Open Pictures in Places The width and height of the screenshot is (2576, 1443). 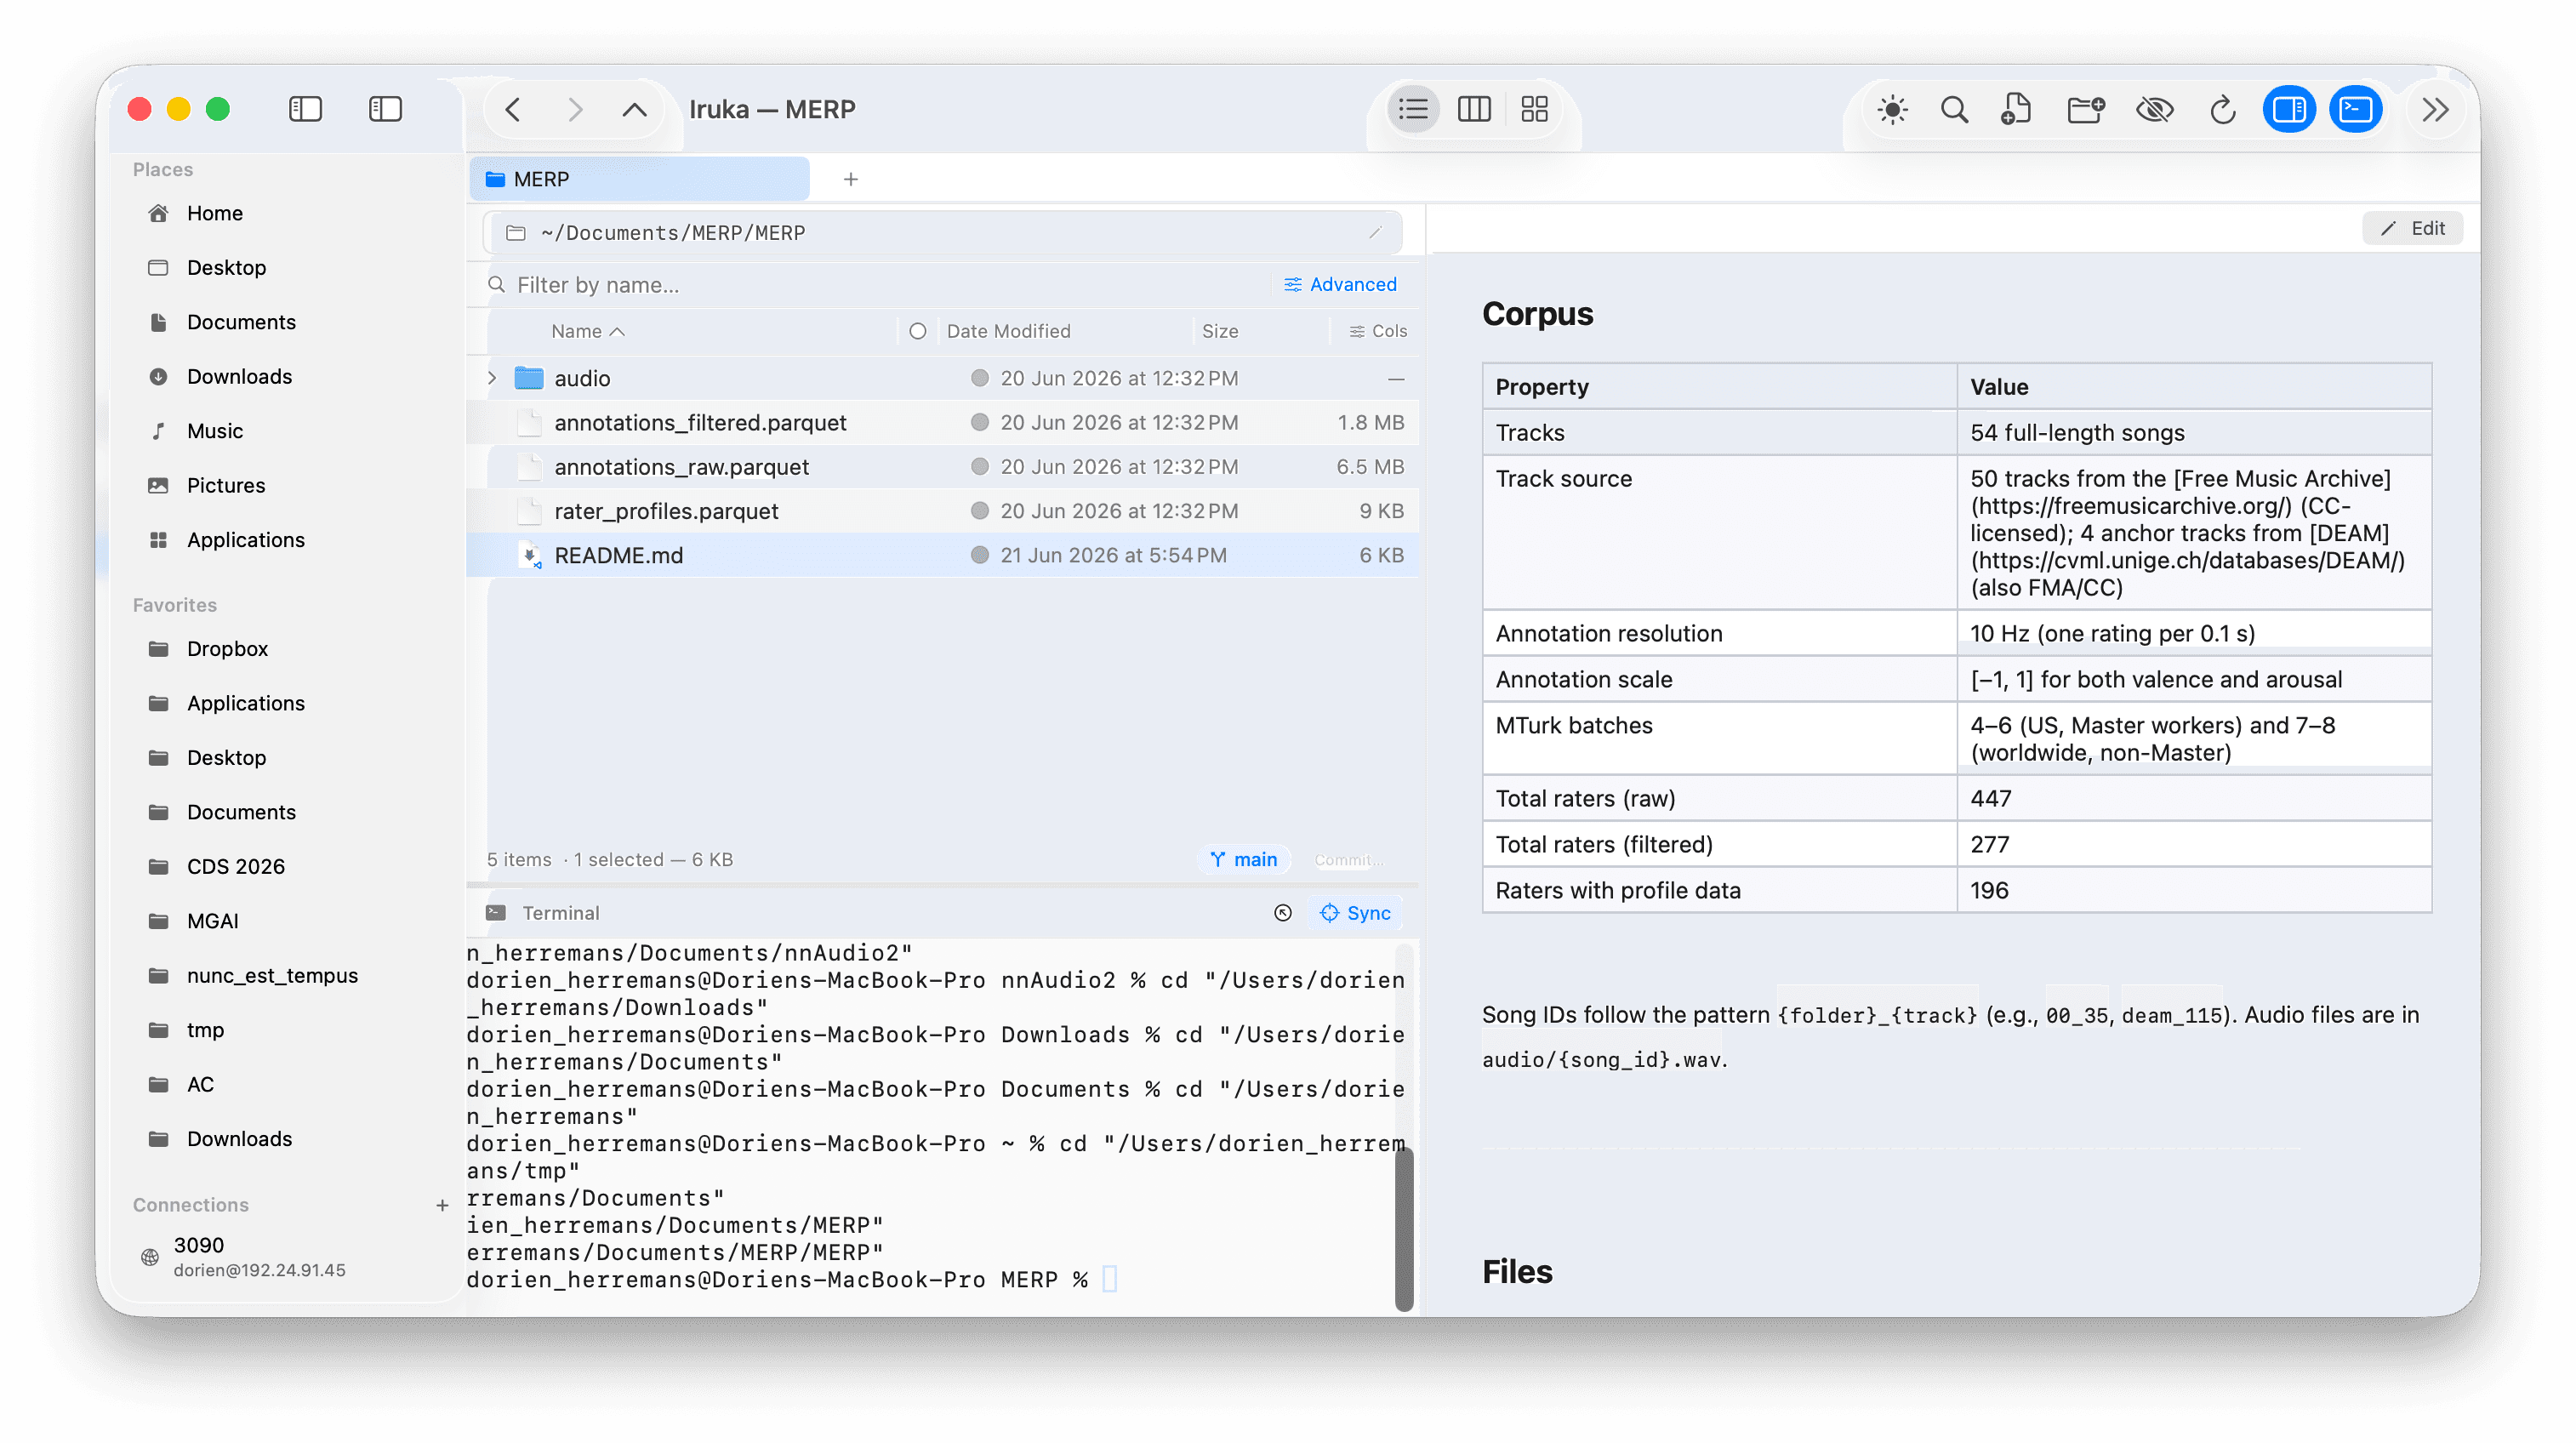(x=226, y=485)
